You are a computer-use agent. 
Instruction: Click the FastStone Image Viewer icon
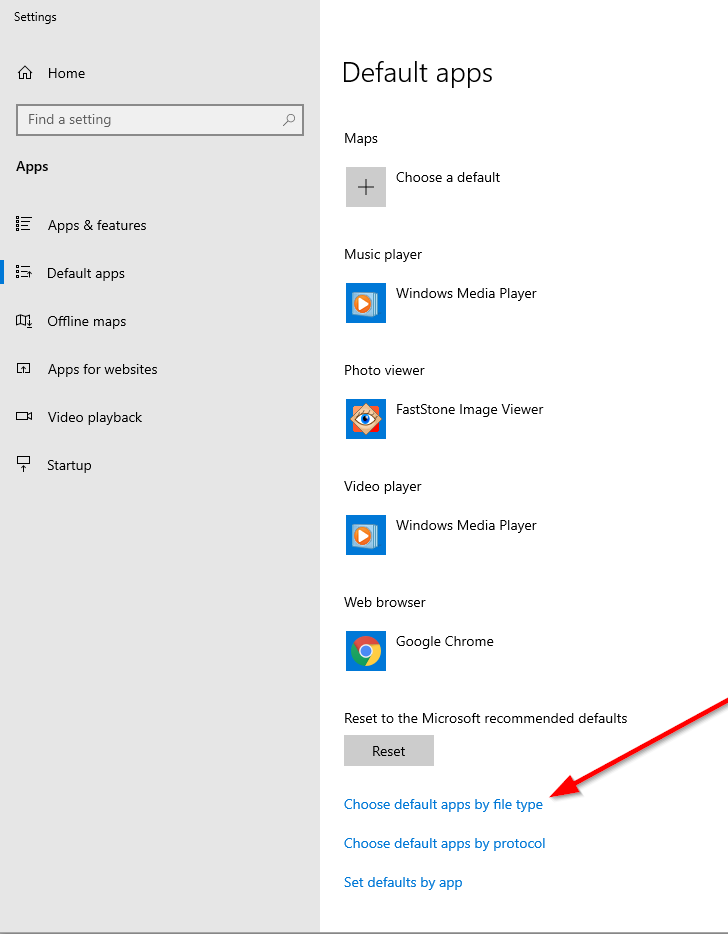(x=366, y=419)
